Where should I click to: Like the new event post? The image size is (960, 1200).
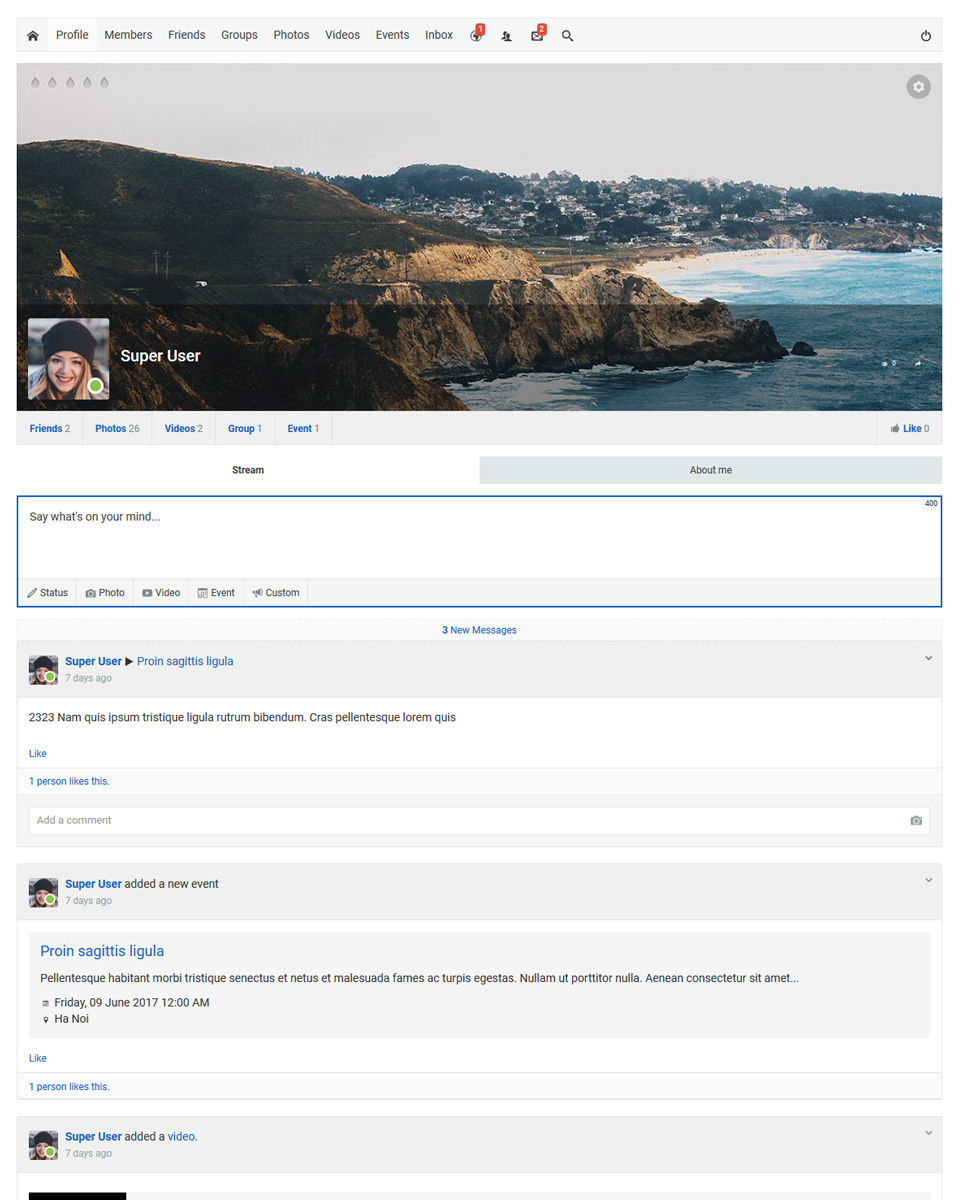[38, 1059]
